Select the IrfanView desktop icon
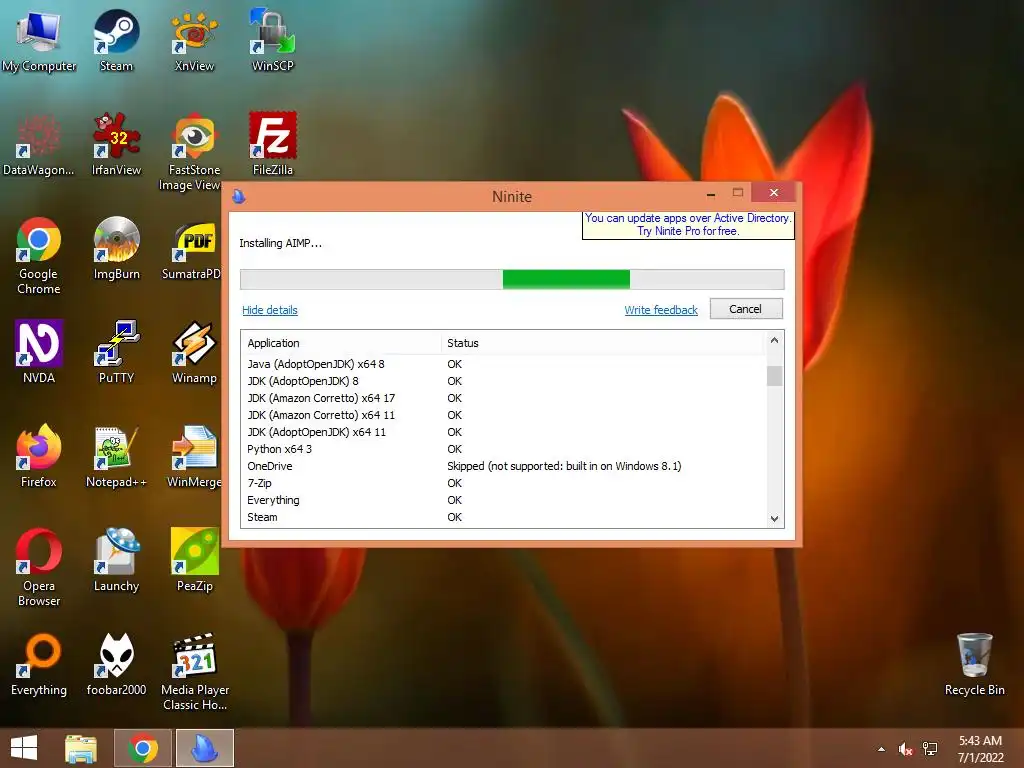This screenshot has height=768, width=1024. (x=116, y=144)
